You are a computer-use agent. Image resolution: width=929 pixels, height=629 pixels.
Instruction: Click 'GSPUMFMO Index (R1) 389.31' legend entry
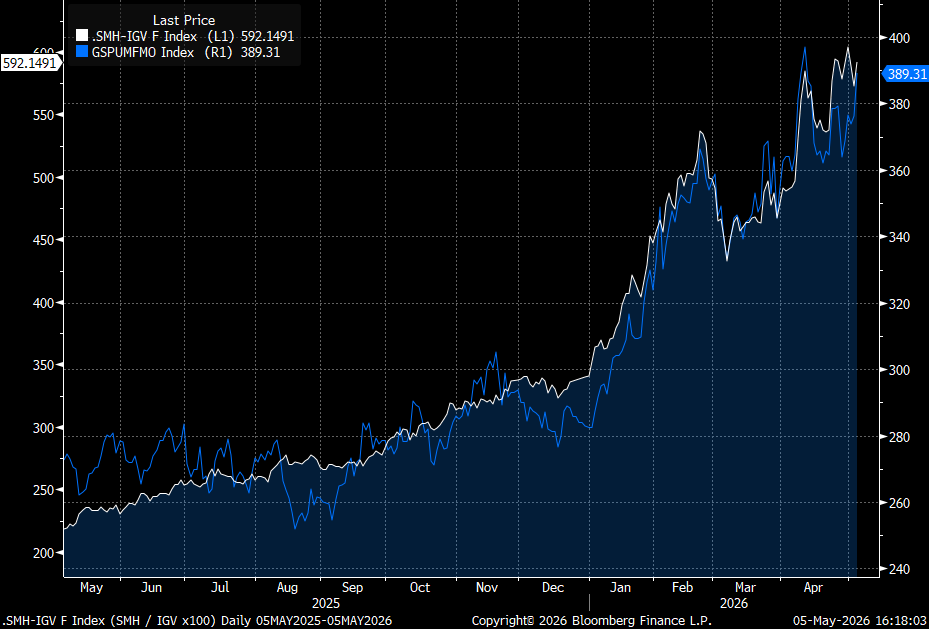[178, 52]
